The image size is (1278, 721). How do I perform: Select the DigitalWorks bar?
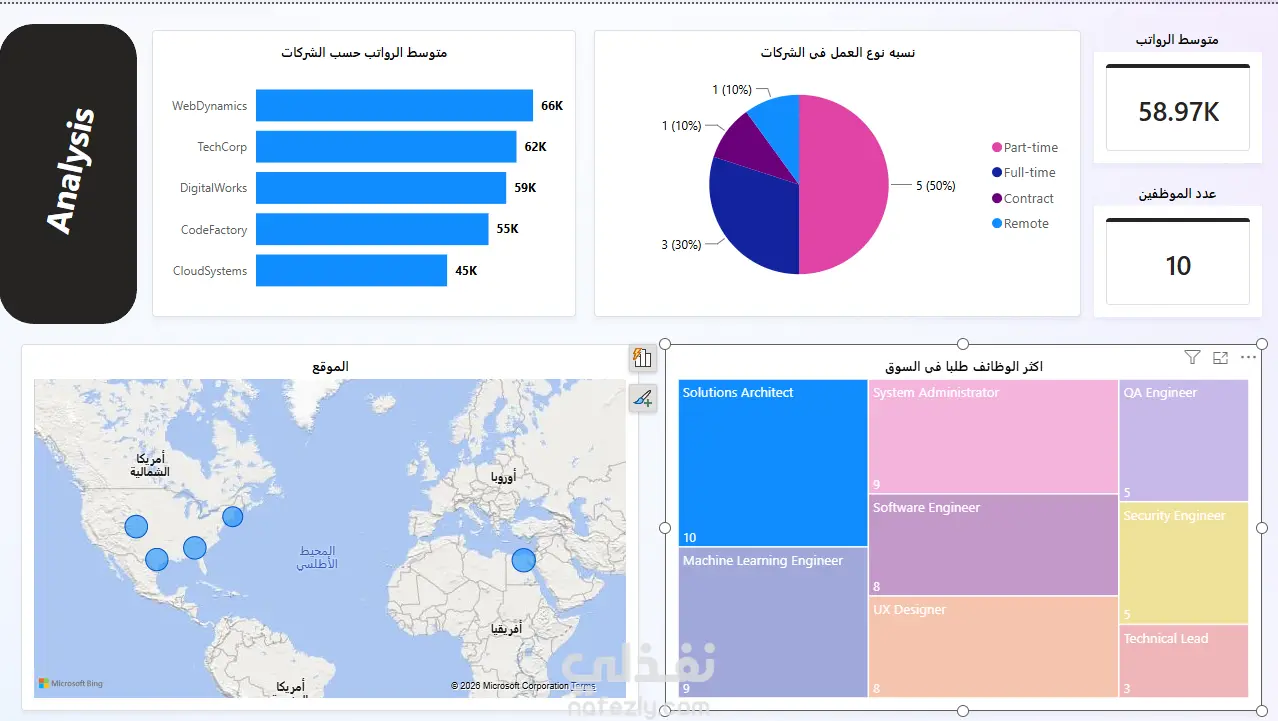point(381,188)
